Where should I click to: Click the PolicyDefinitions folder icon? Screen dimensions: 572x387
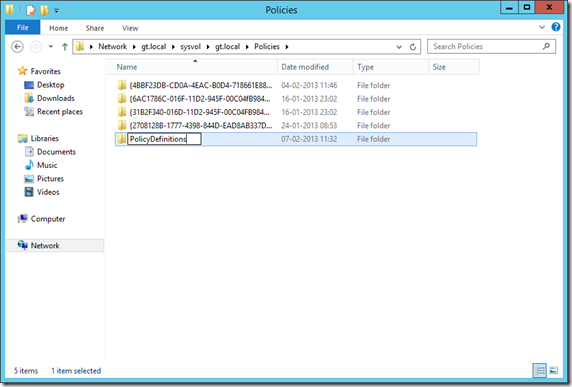[x=121, y=139]
